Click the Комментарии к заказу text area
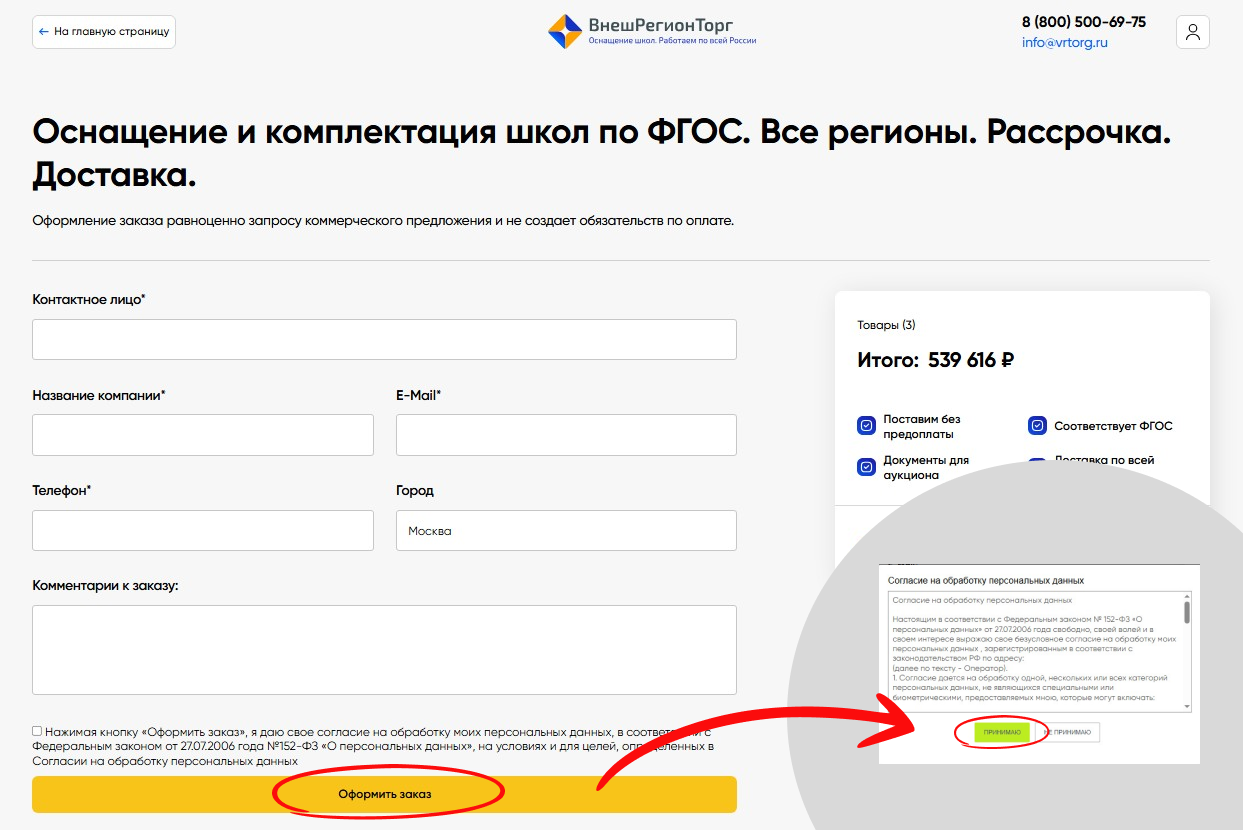The width and height of the screenshot is (1243, 830). click(384, 650)
